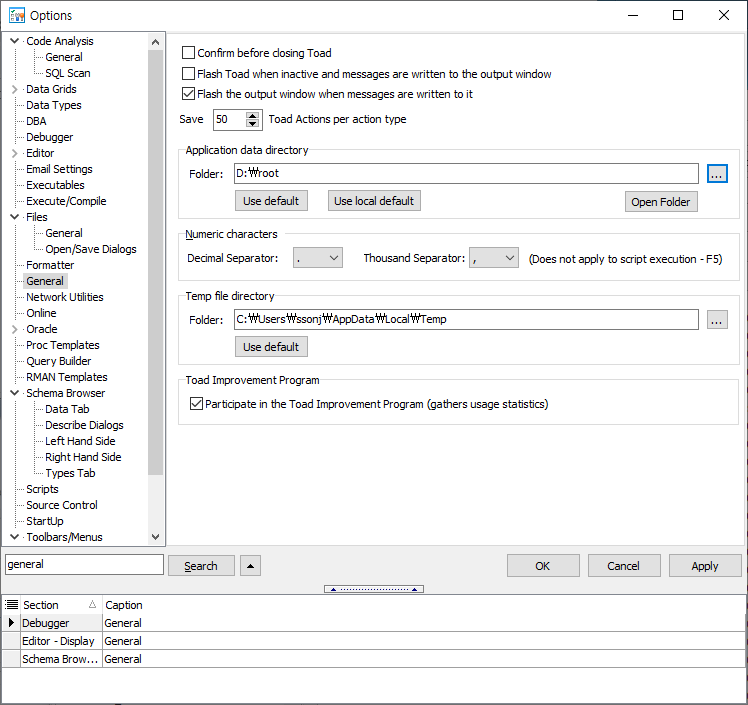Viewport: 748px width, 705px height.
Task: Click the Temp file Folder path field
Action: pyautogui.click(x=466, y=319)
